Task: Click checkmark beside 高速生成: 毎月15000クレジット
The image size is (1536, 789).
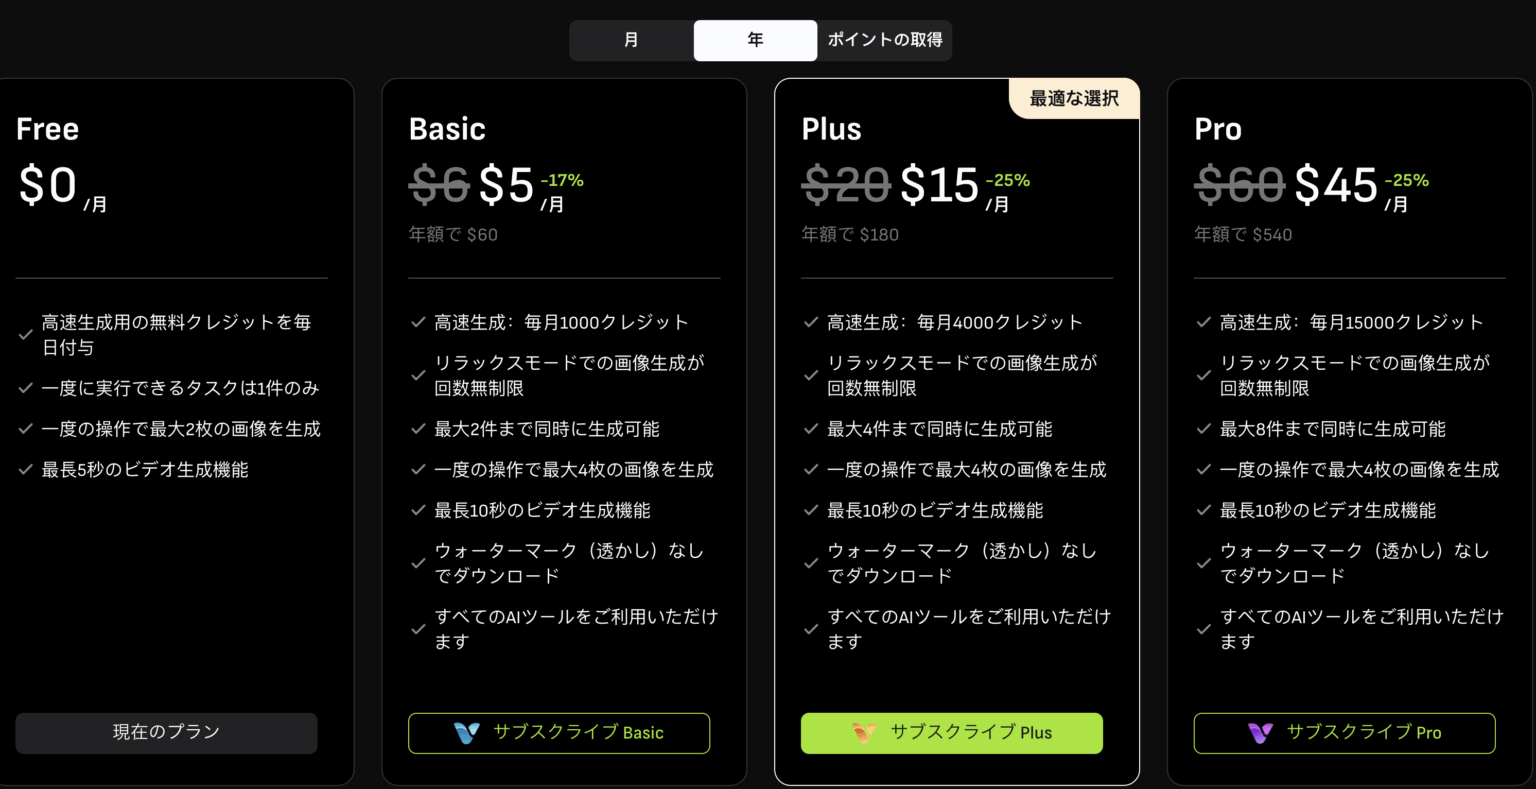Action: pos(1204,322)
